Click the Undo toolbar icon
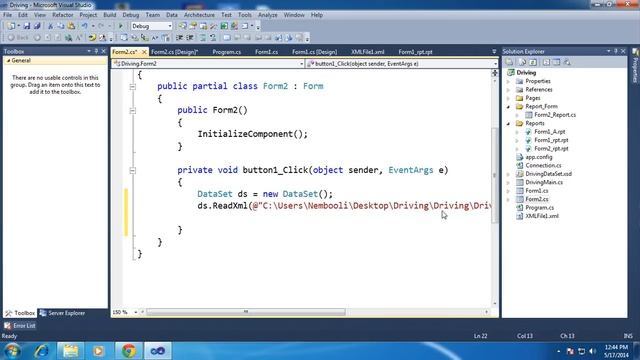640x360 pixels. coord(84,26)
